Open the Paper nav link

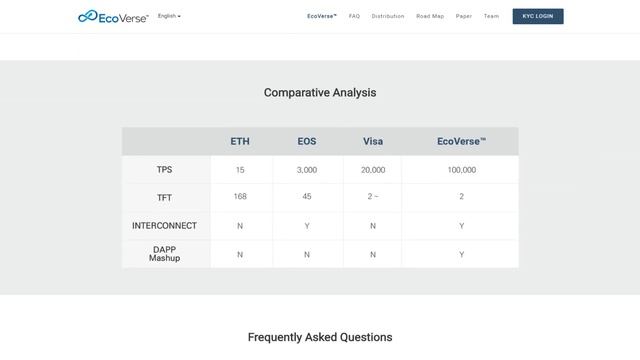(x=464, y=16)
